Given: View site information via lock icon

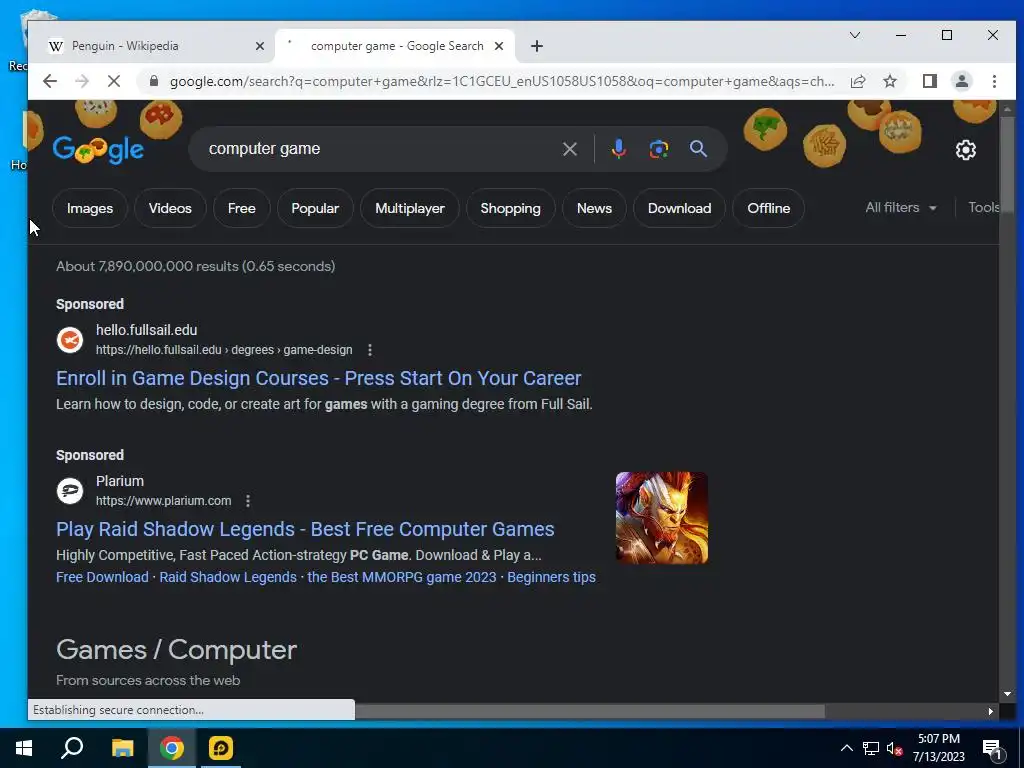Looking at the screenshot, I should point(153,81).
